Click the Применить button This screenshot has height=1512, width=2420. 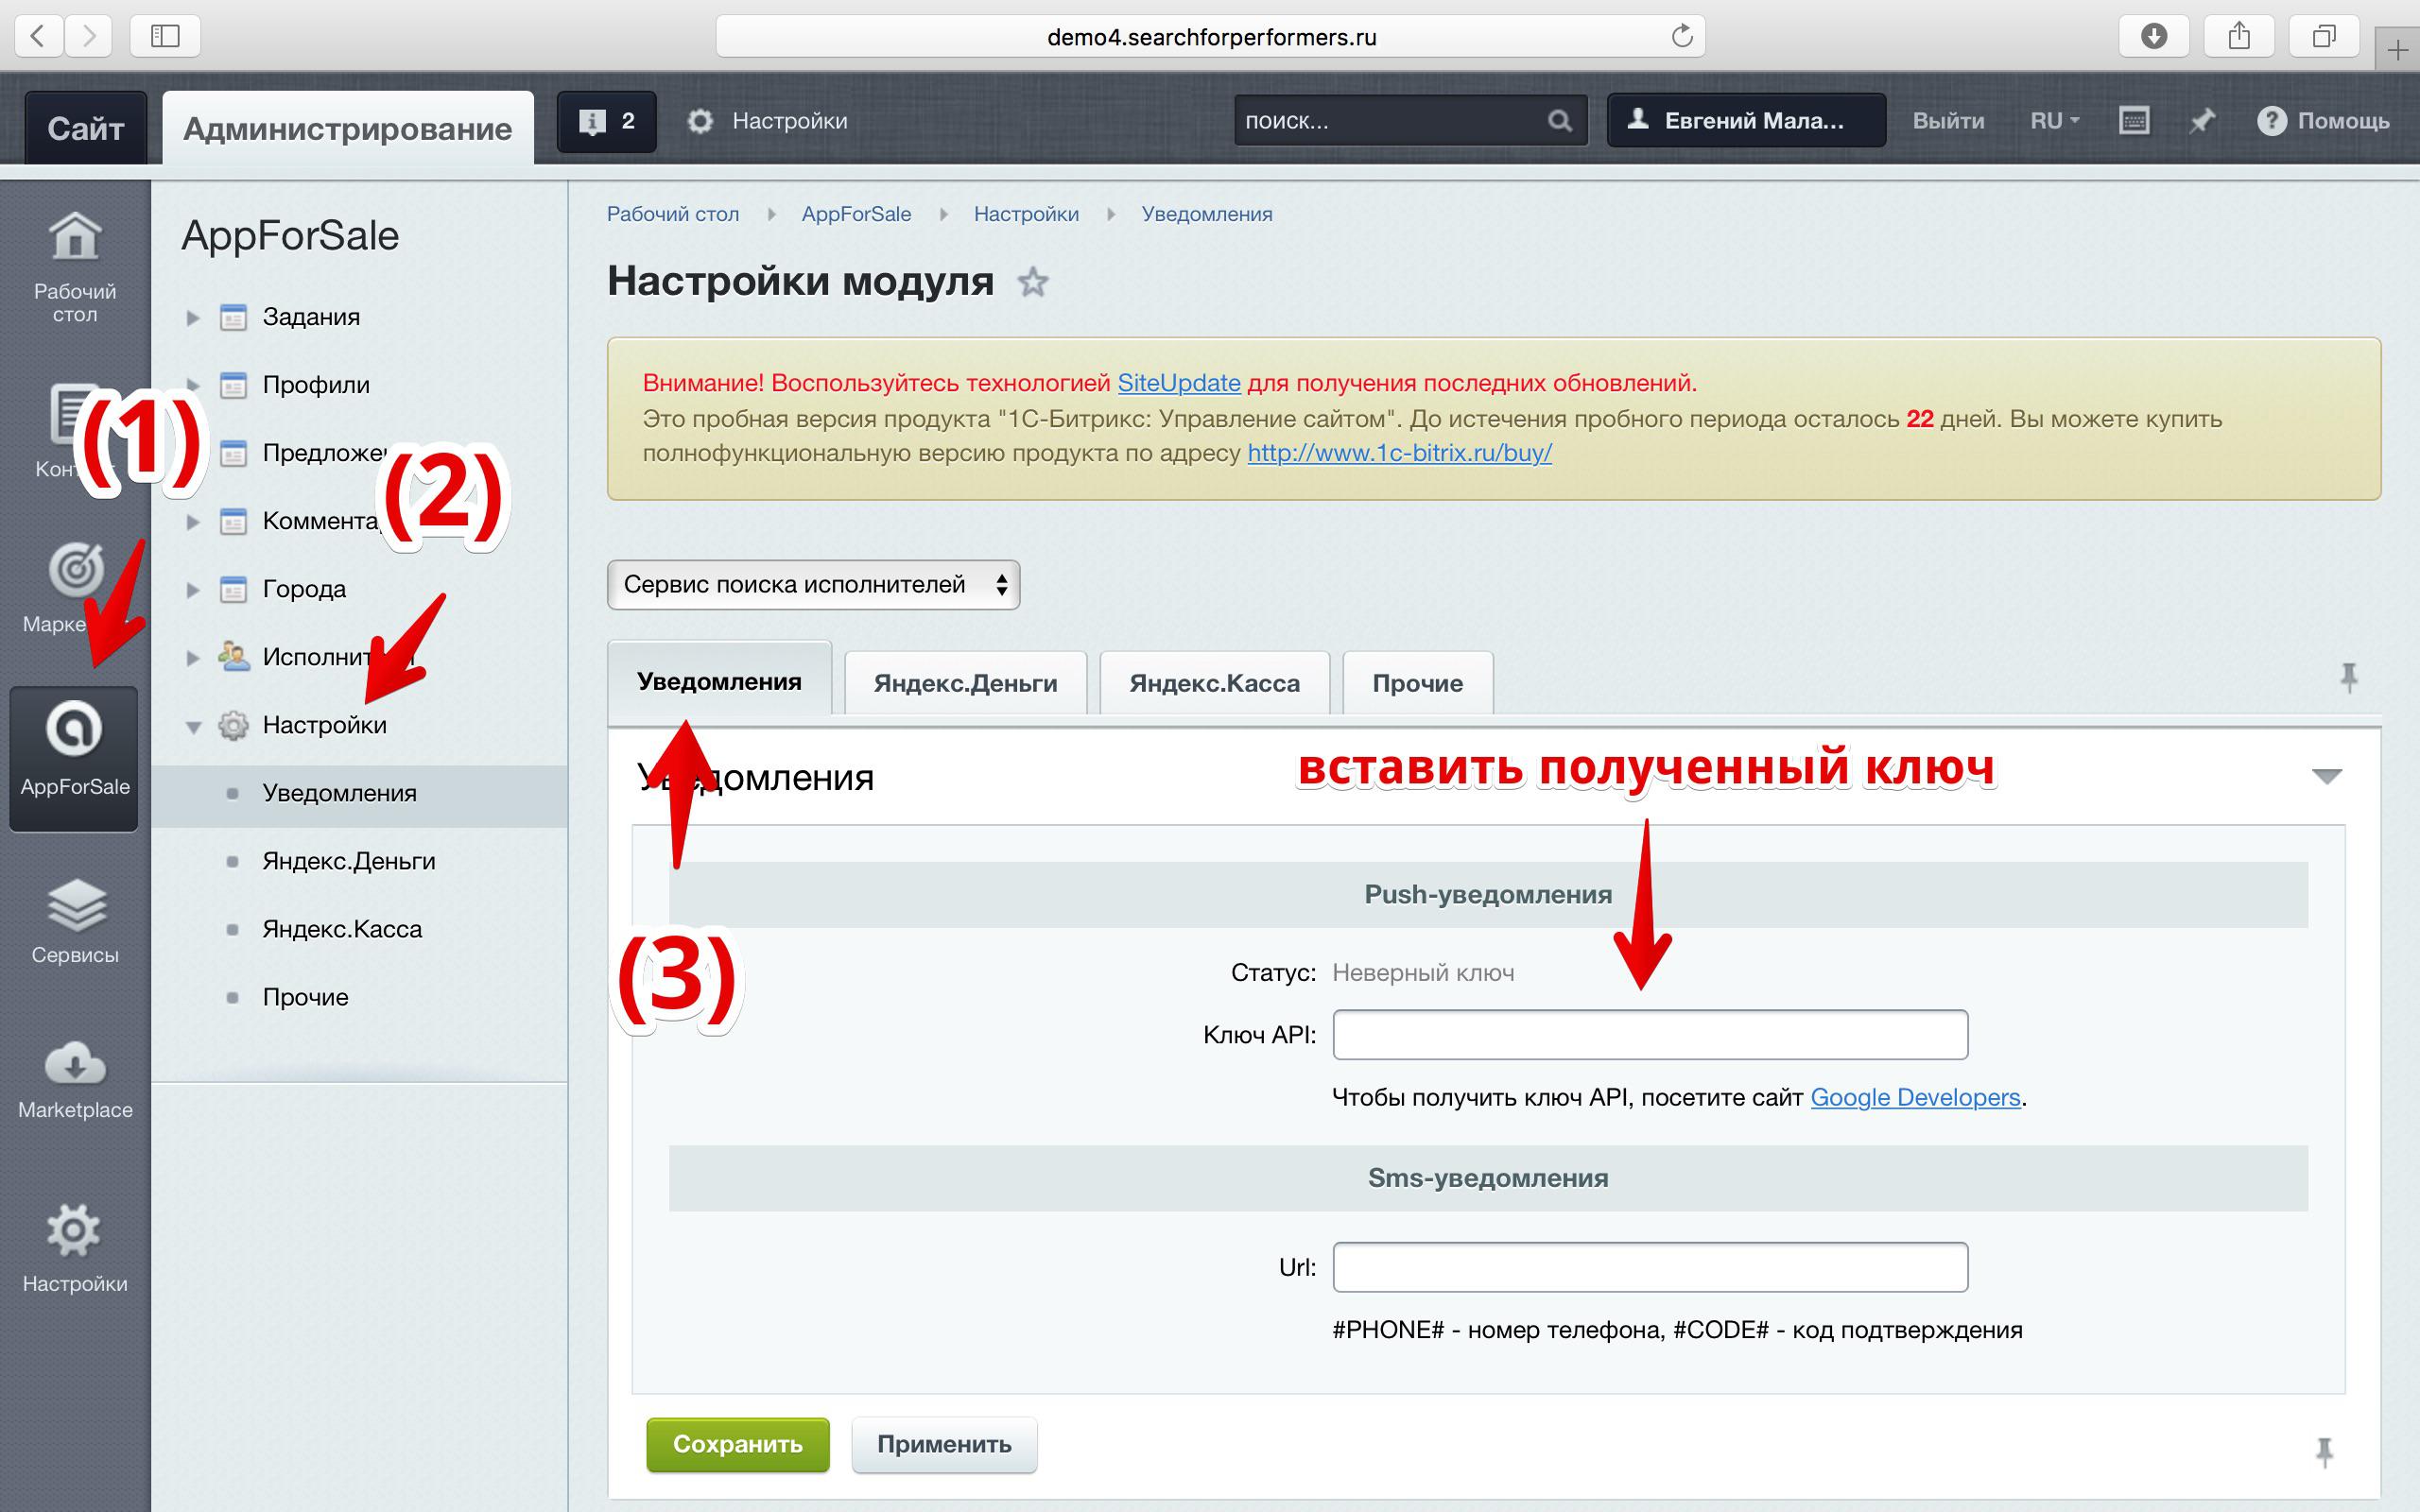pyautogui.click(x=944, y=1444)
